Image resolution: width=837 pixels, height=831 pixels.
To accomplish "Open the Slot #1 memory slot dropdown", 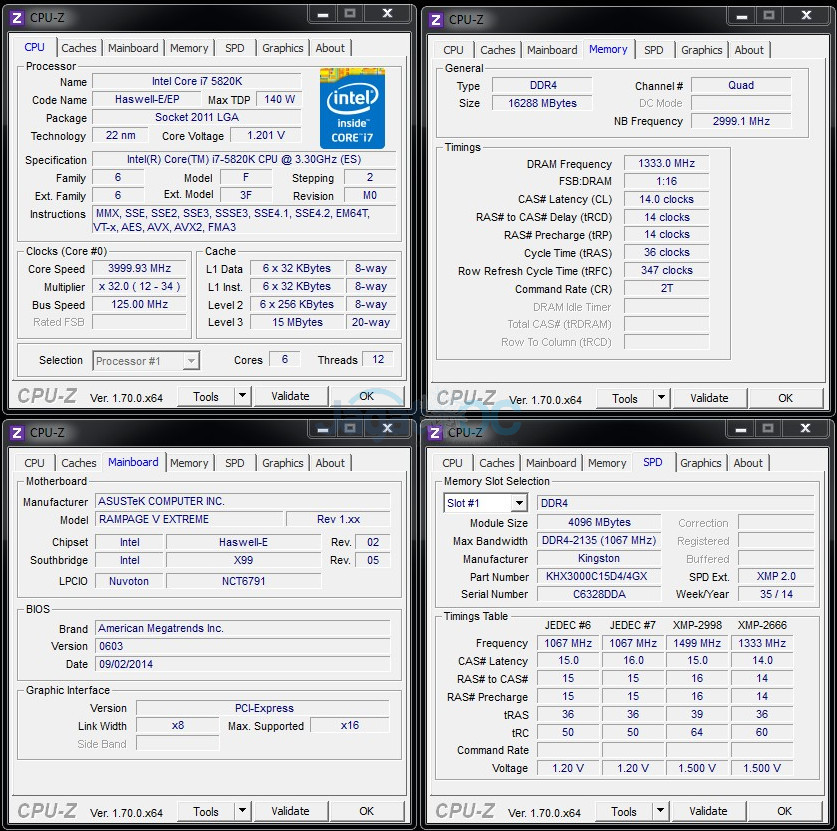I will click(518, 503).
